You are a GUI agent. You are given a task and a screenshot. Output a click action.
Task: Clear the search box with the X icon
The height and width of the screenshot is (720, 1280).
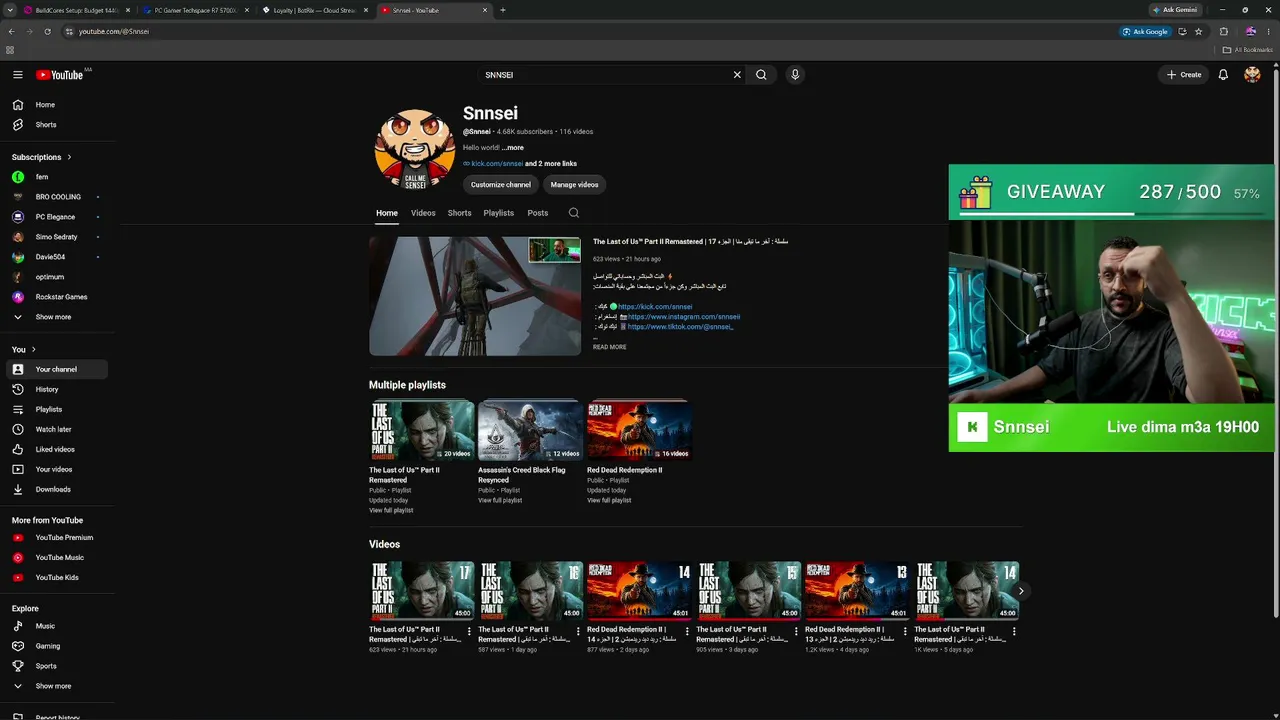click(x=737, y=75)
